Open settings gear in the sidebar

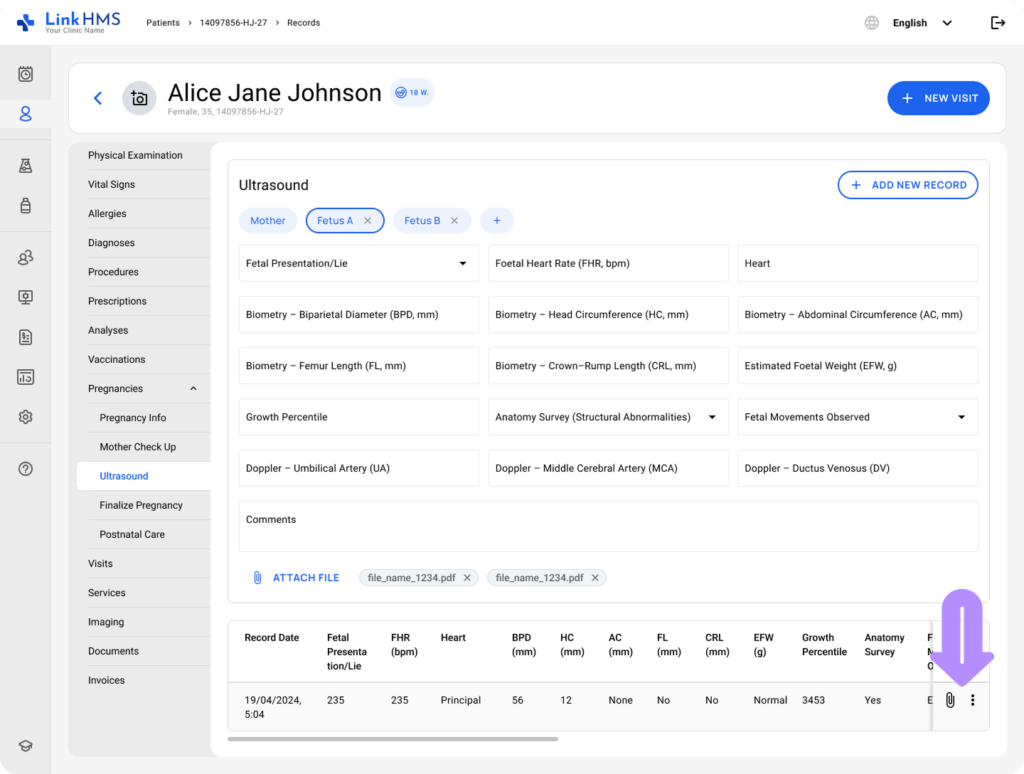26,417
